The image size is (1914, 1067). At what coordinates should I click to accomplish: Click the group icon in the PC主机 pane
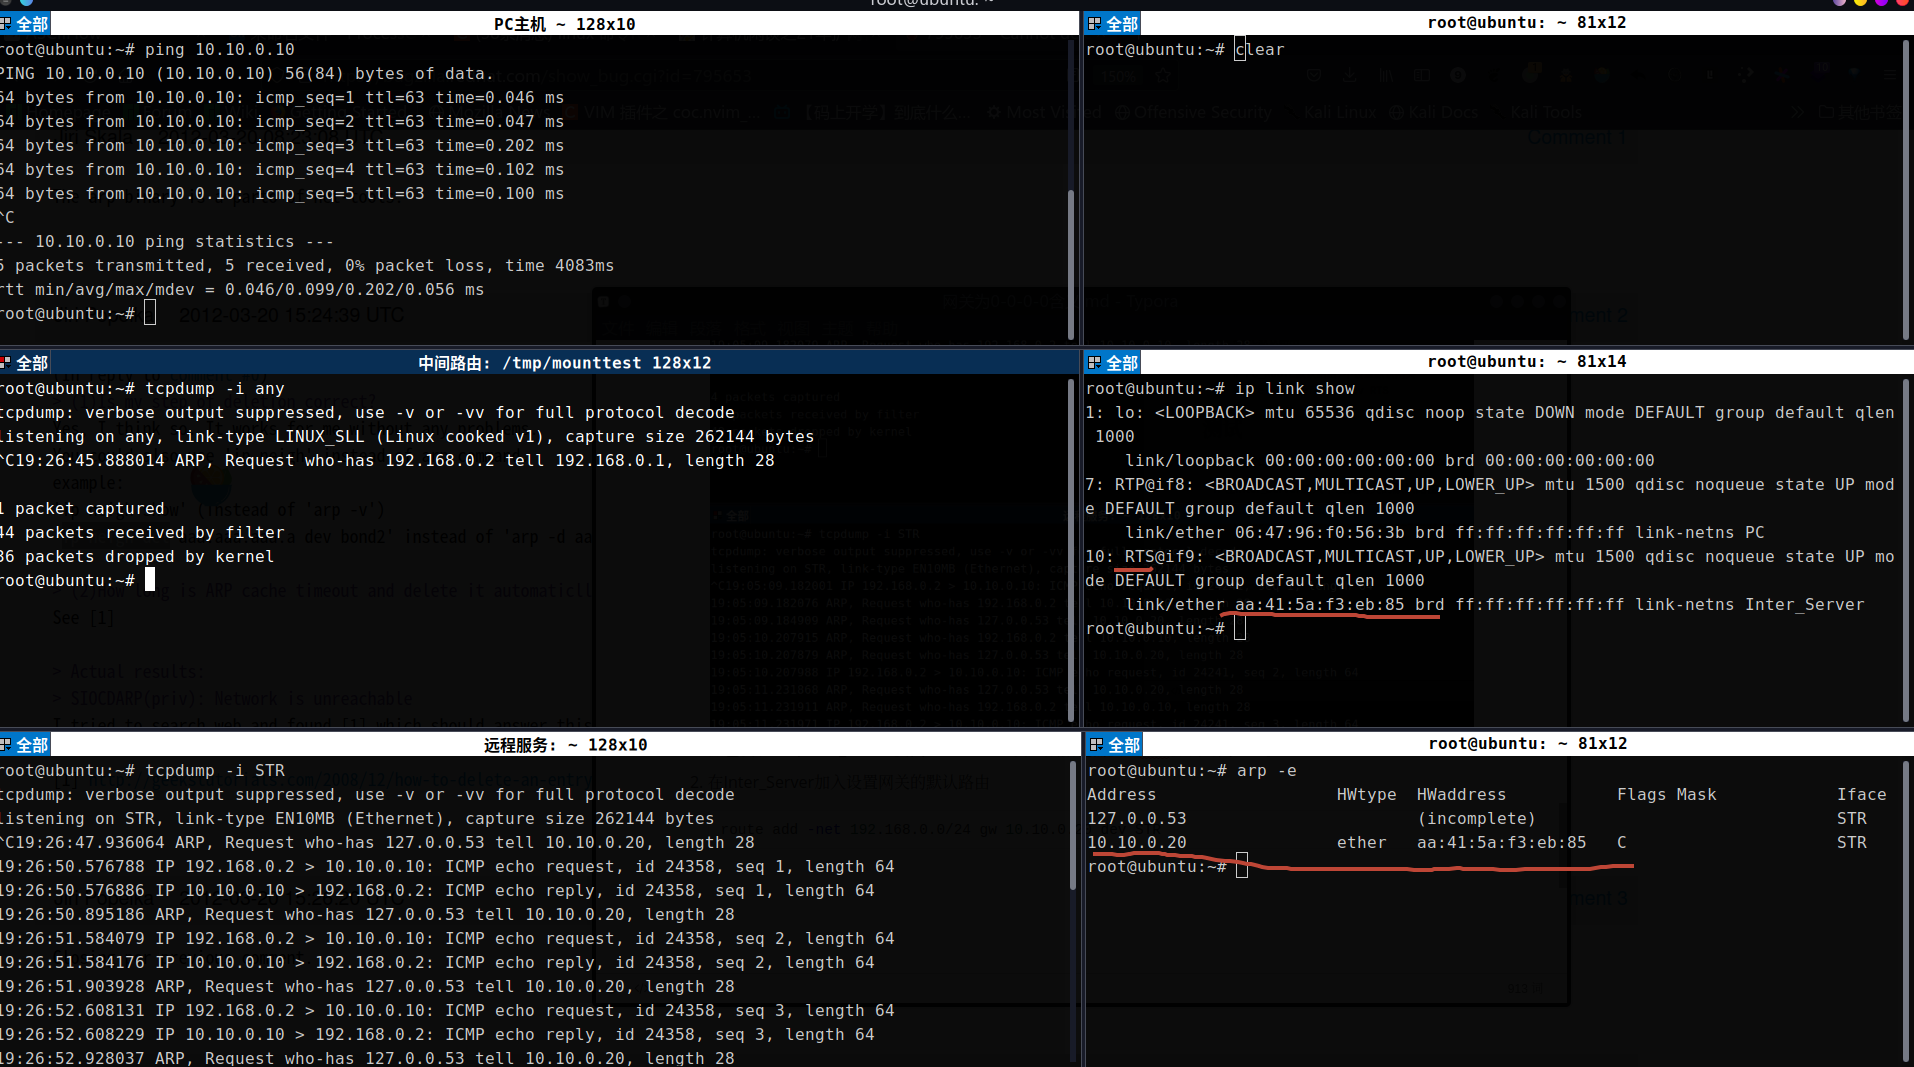click(x=6, y=24)
